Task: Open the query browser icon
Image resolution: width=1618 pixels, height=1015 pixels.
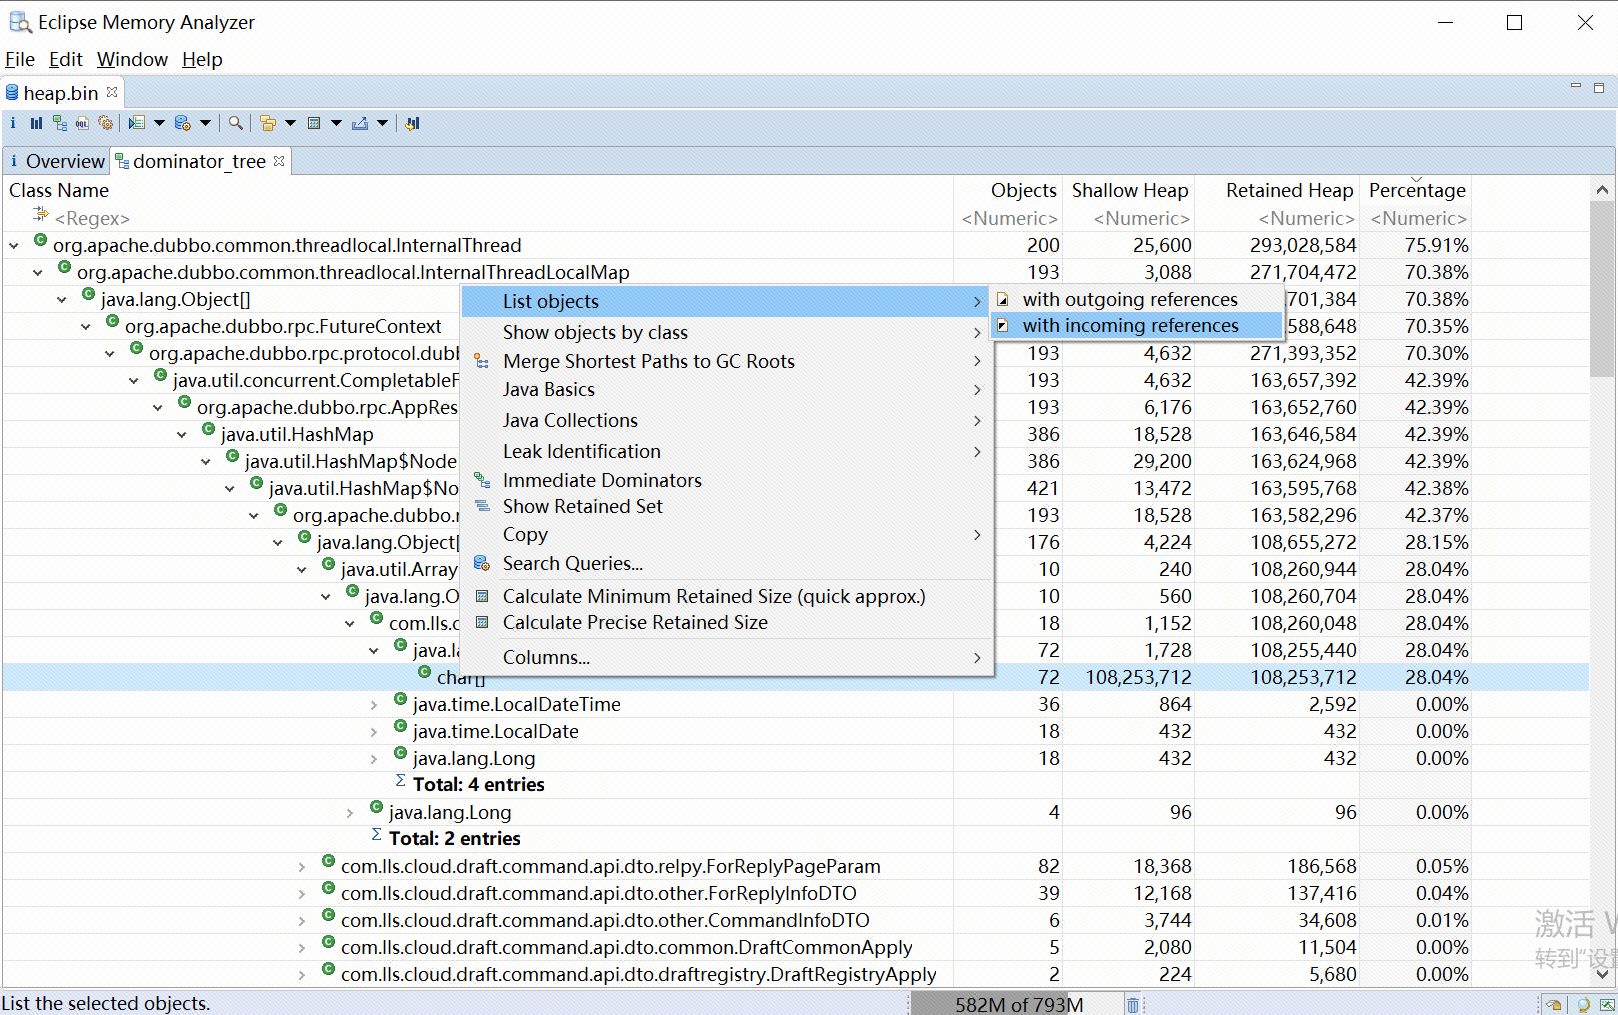Action: (182, 123)
